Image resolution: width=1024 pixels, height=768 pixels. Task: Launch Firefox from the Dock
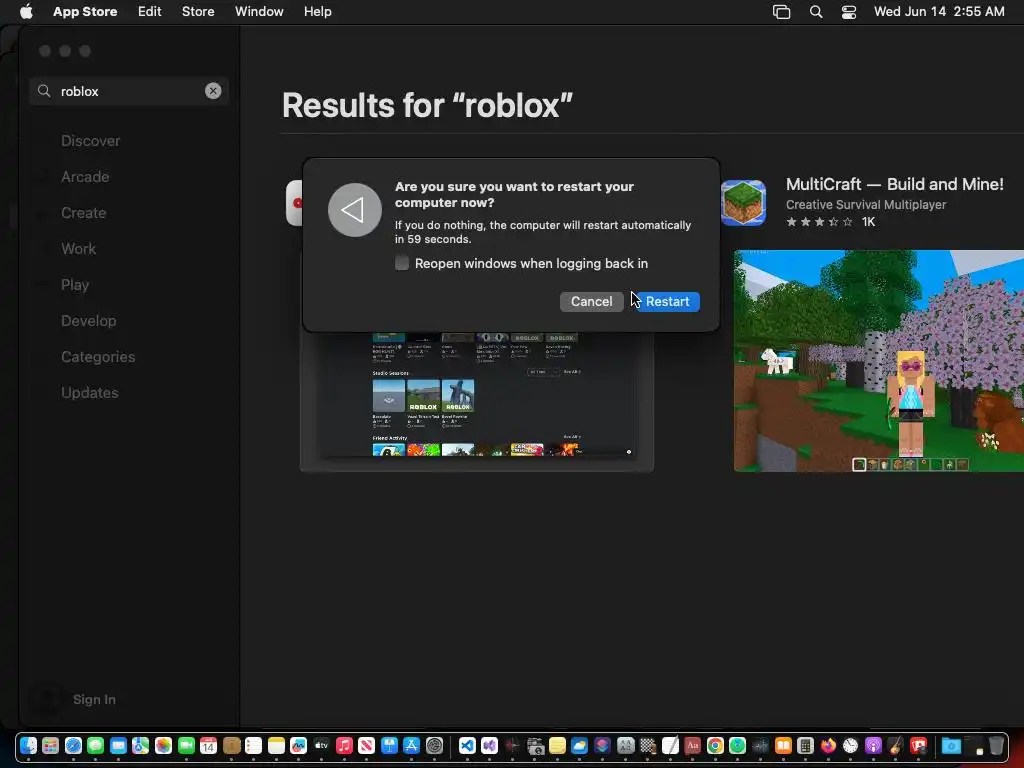tap(828, 745)
